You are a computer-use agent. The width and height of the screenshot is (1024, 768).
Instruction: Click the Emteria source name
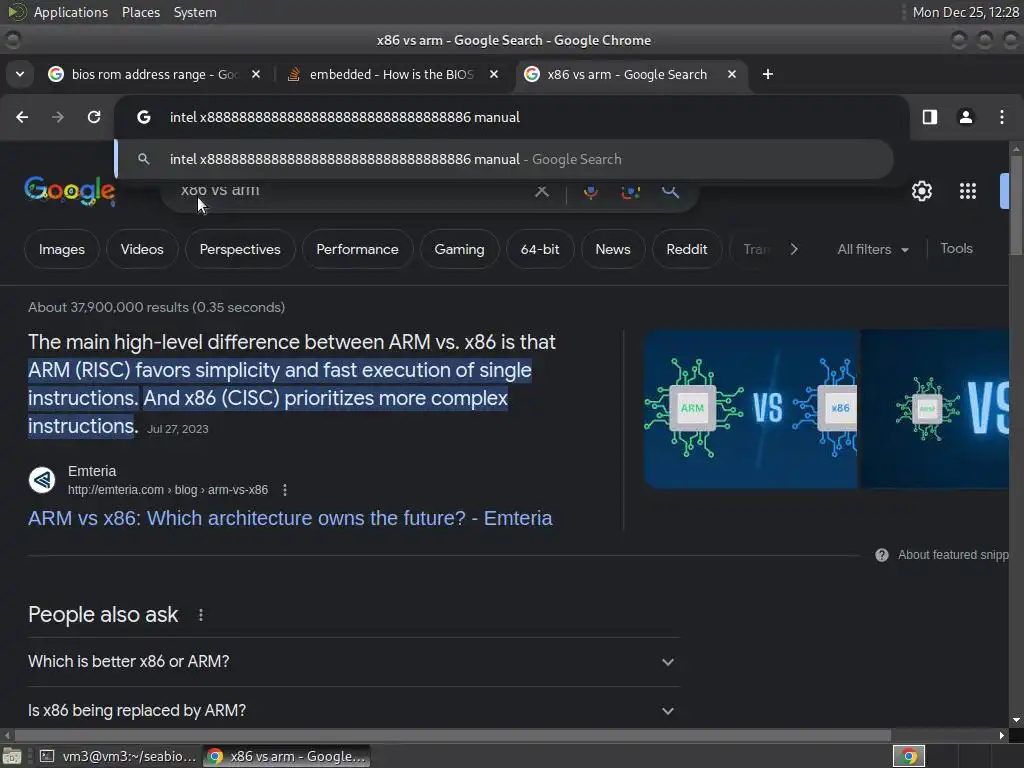(x=92, y=471)
